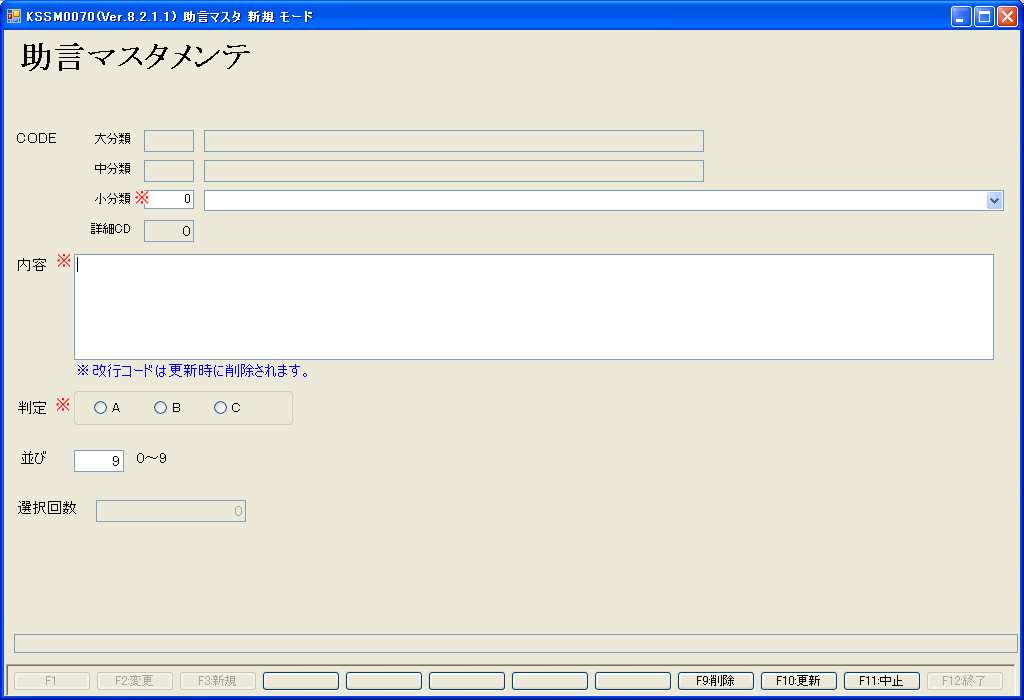Image resolution: width=1024 pixels, height=700 pixels.
Task: Hit the F11:中止 button
Action: pos(881,681)
